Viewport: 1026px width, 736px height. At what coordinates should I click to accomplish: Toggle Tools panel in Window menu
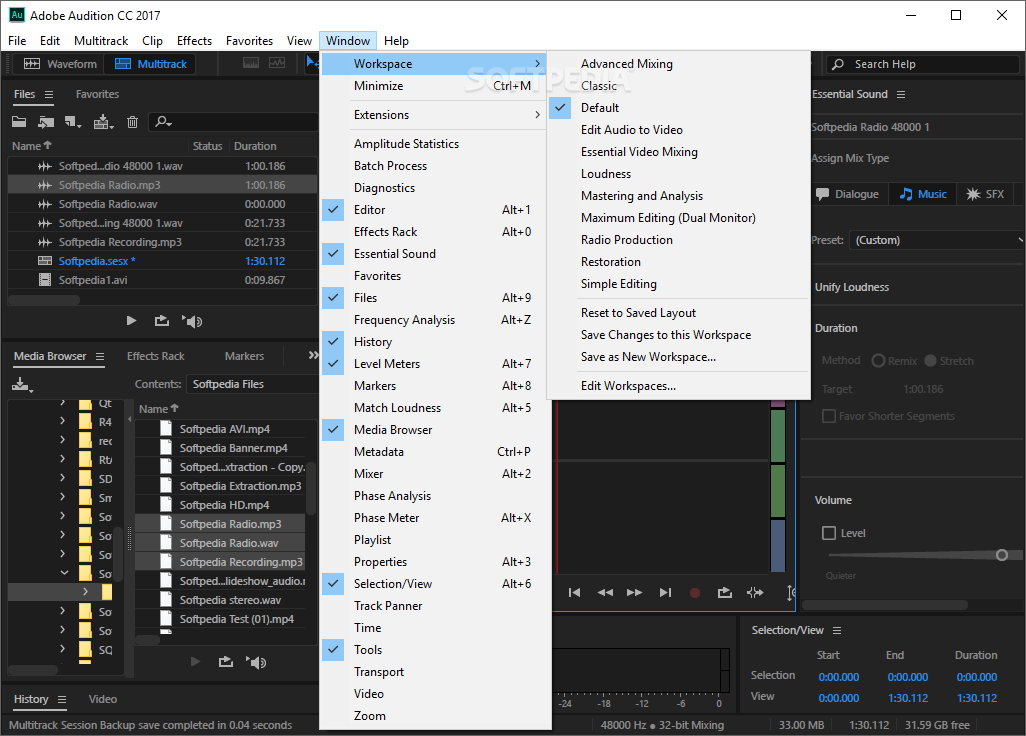[435, 650]
